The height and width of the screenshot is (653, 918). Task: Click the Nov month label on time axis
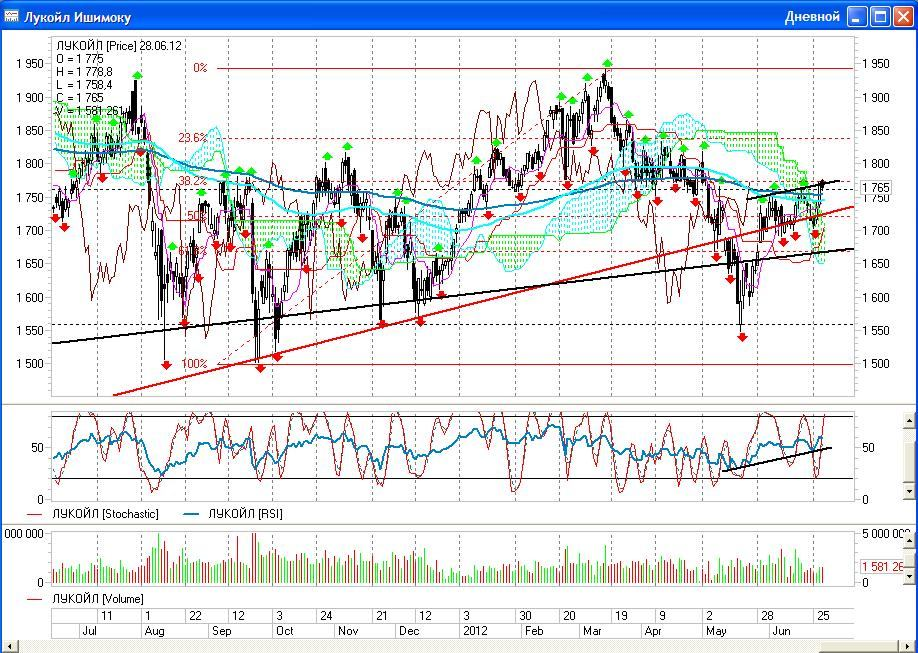point(348,631)
